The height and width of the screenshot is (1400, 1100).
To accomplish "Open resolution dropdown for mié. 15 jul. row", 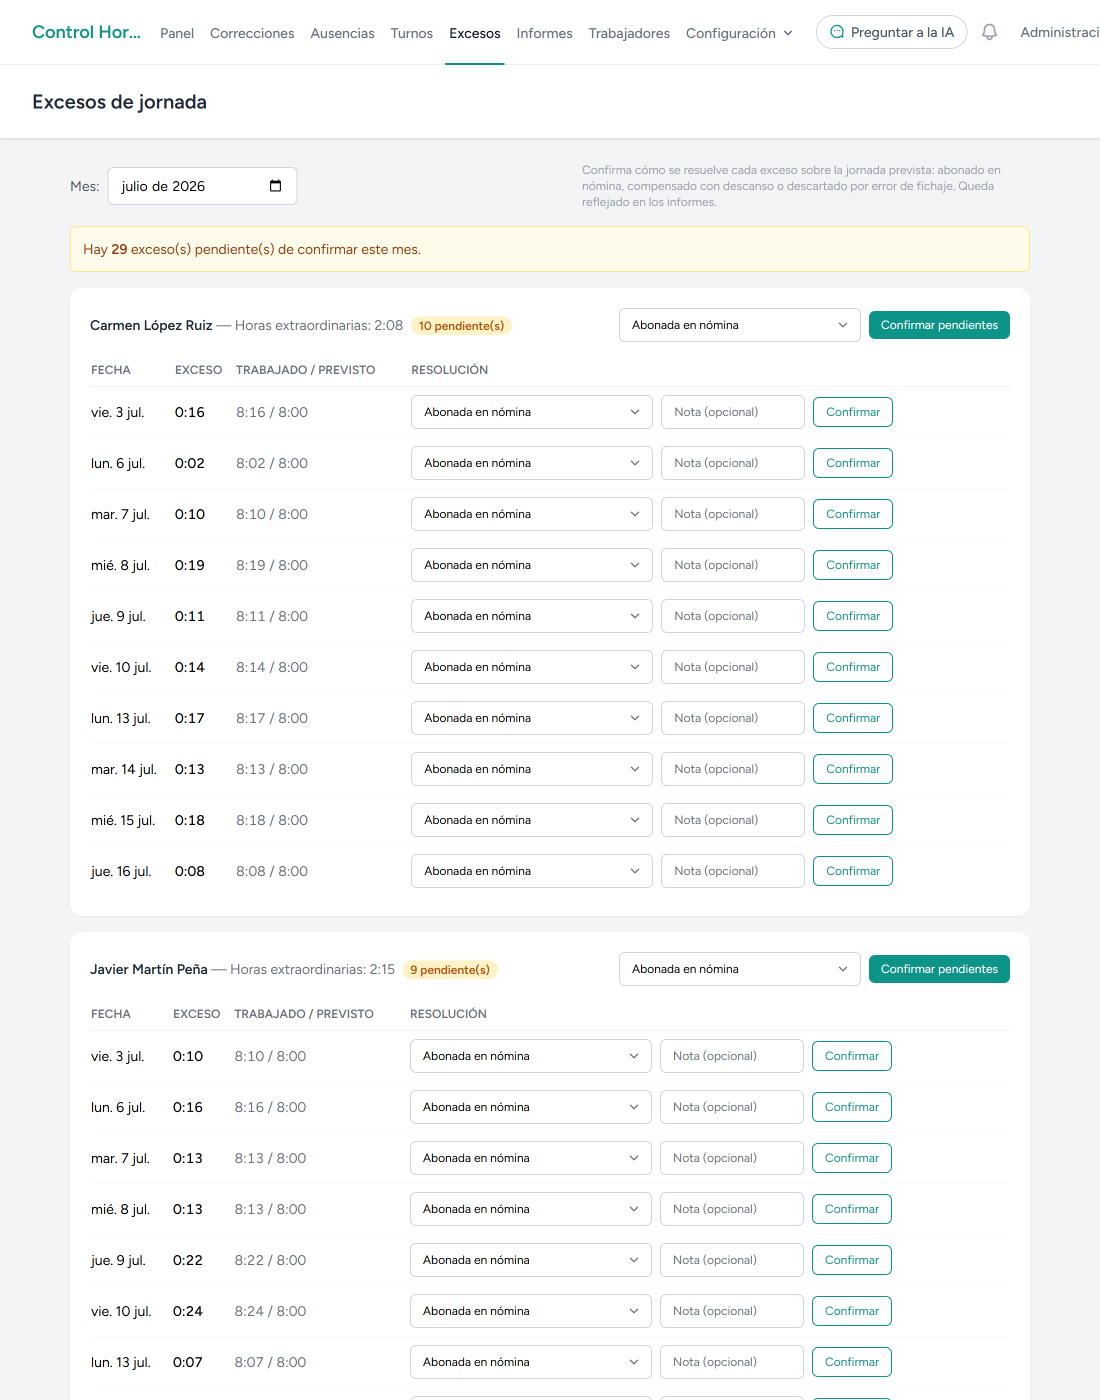I will (x=532, y=820).
